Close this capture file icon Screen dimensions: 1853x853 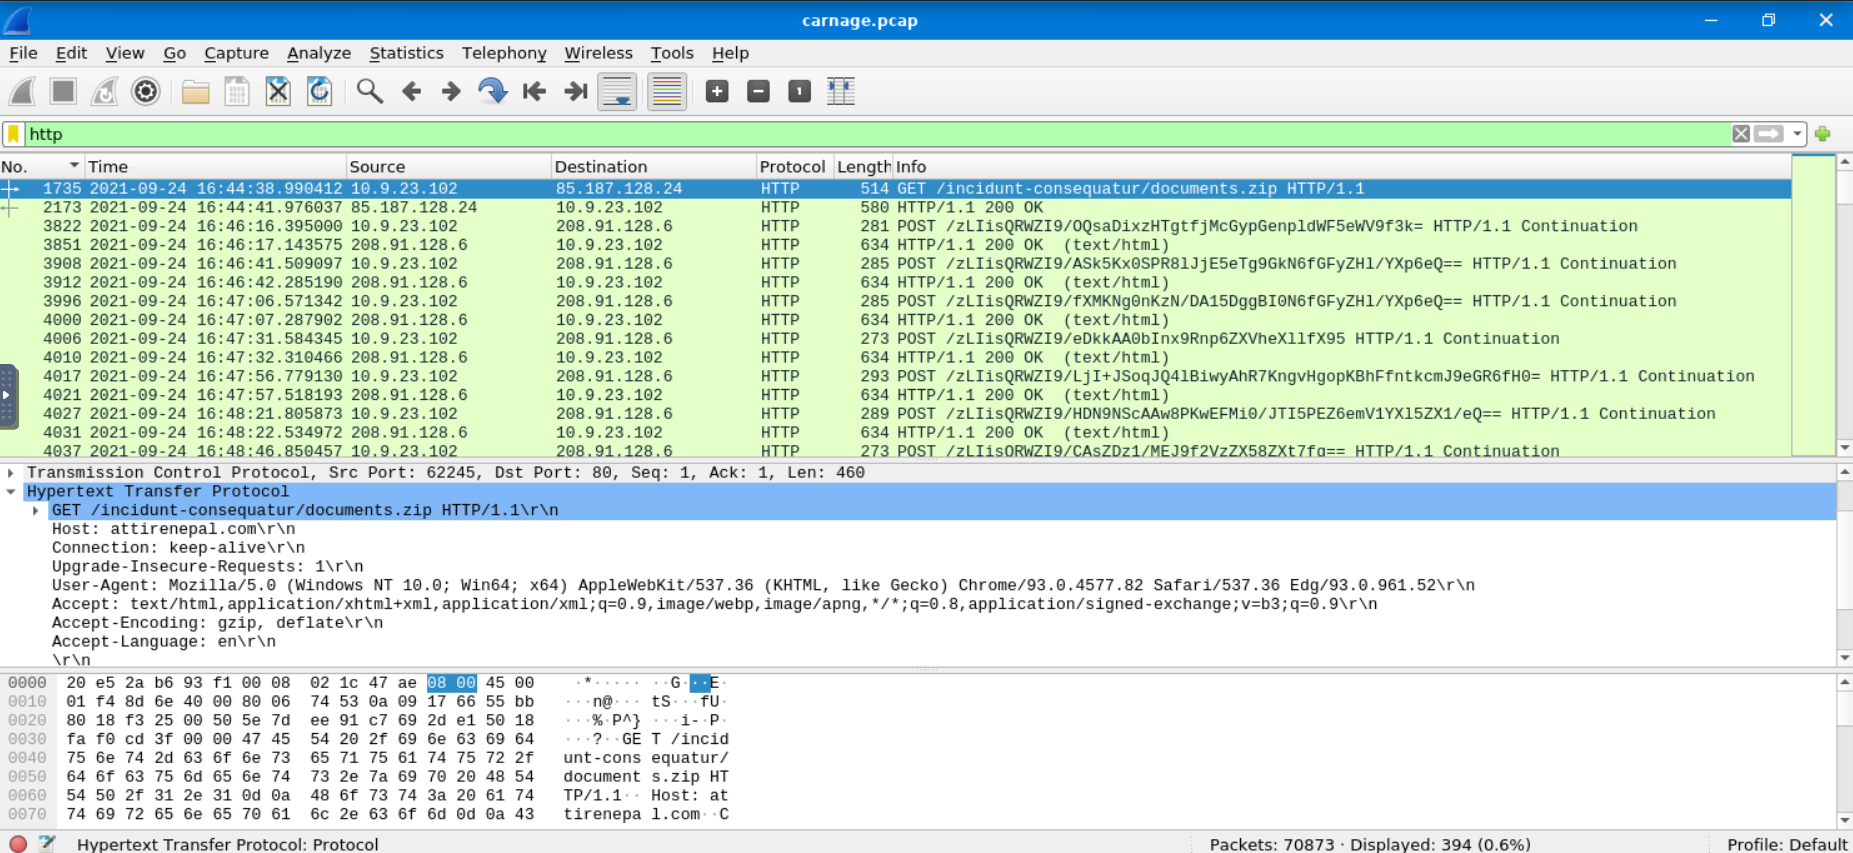(278, 92)
